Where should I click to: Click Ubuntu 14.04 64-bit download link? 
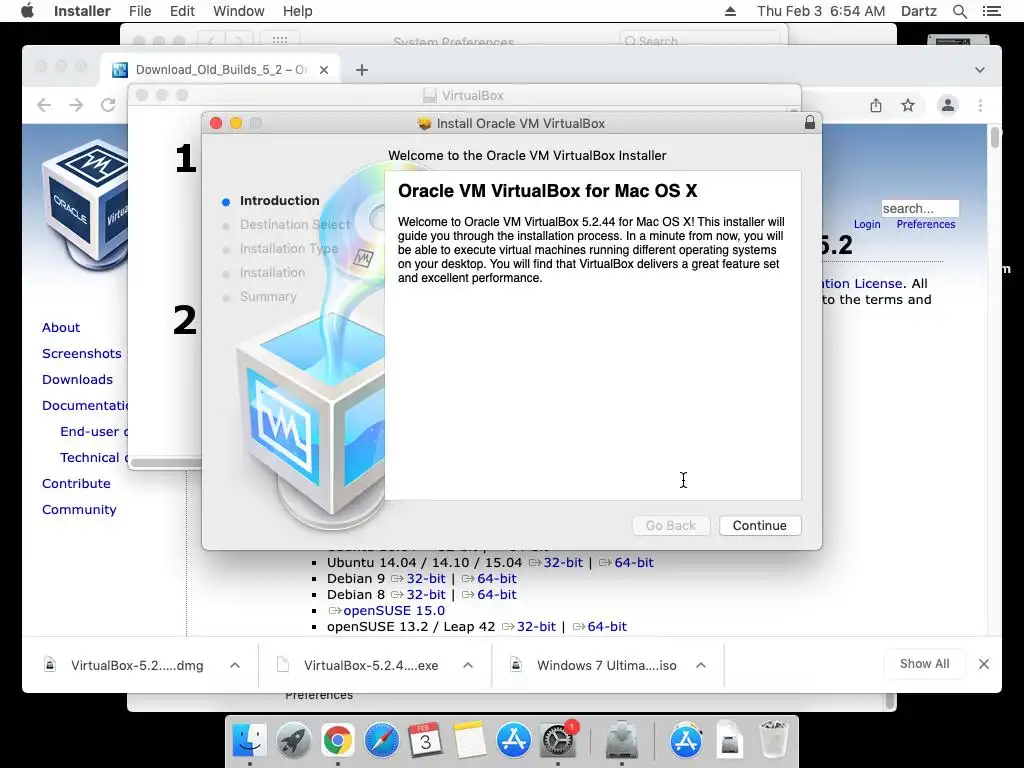(x=633, y=562)
